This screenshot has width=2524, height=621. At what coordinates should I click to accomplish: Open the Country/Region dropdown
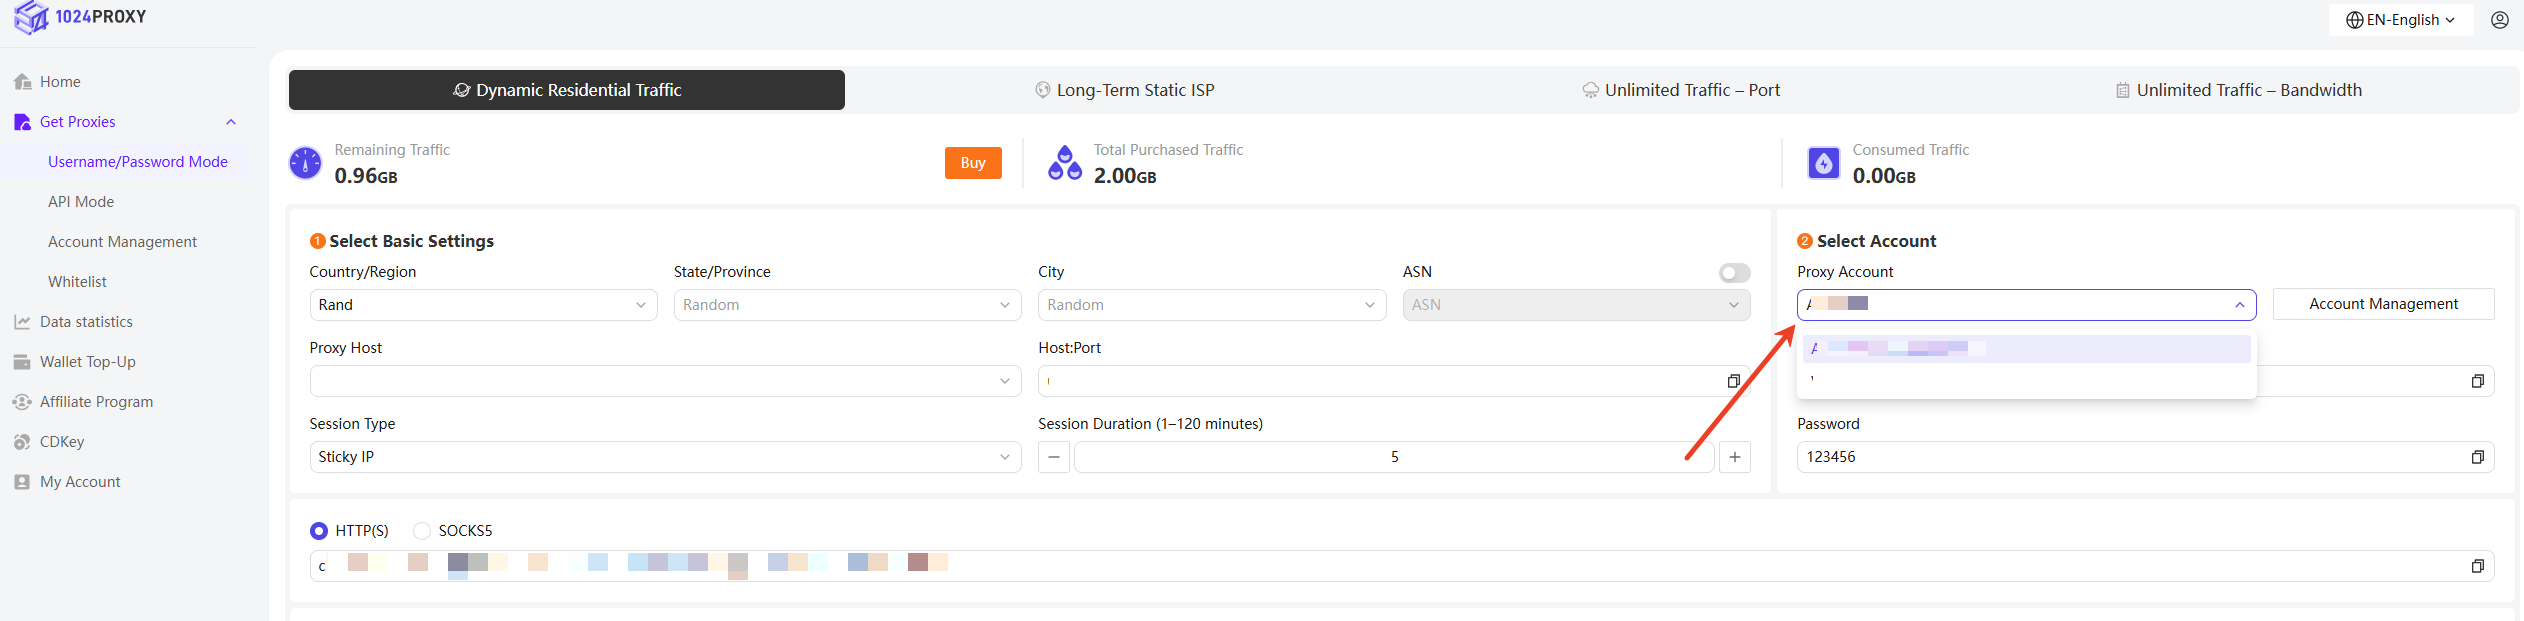click(x=483, y=305)
